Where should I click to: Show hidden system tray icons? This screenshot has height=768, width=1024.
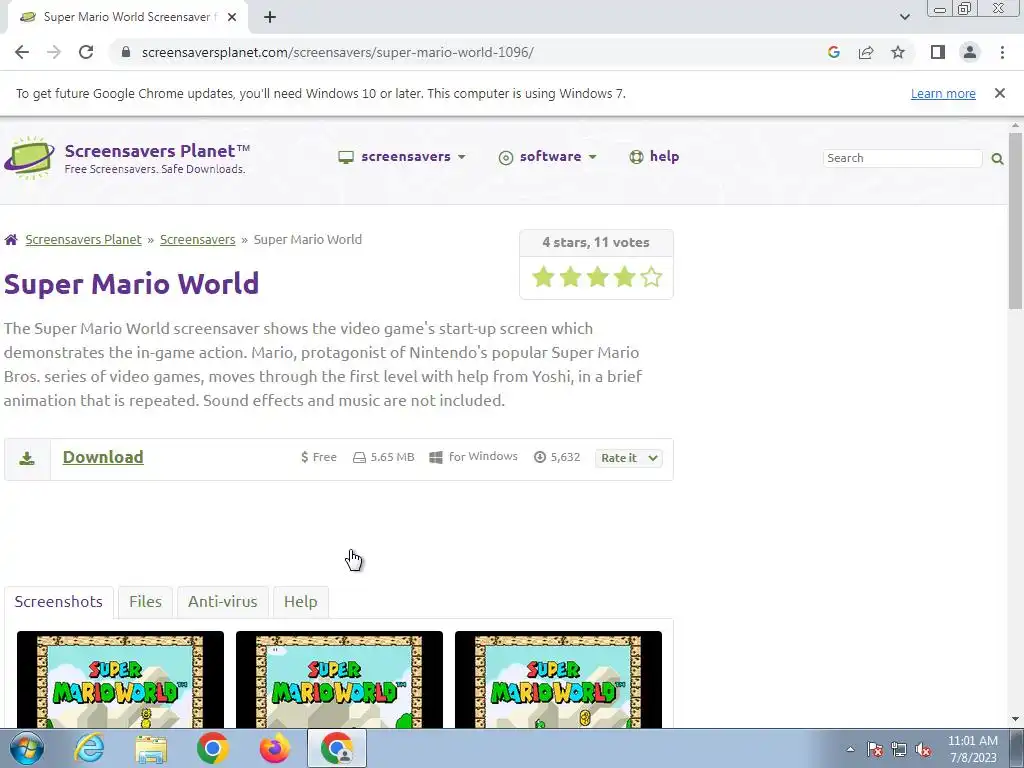[x=850, y=750]
